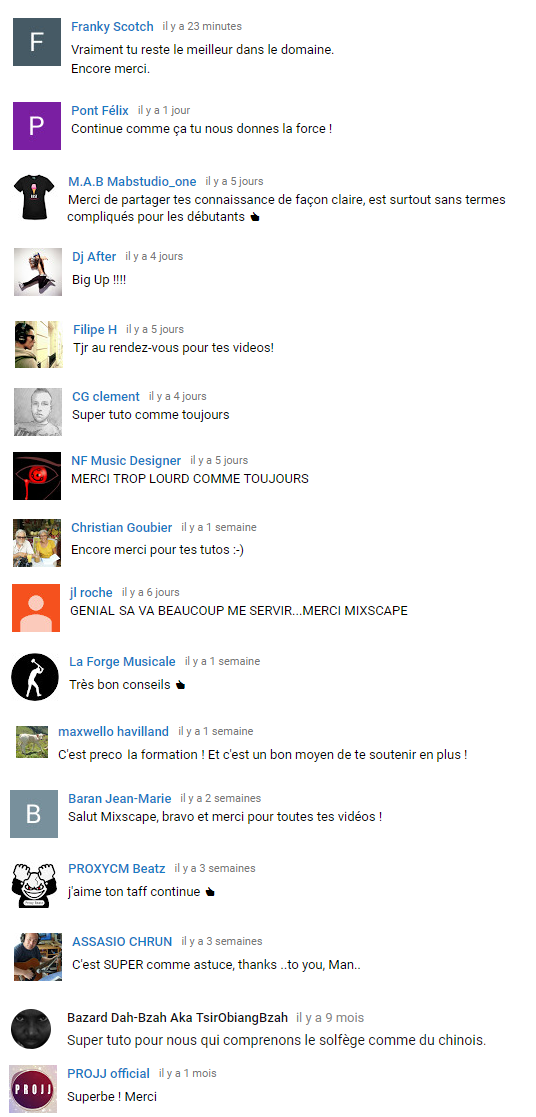The height and width of the screenshot is (1117, 536).
Task: Open jl roche's orange default avatar
Action: [x=36, y=608]
